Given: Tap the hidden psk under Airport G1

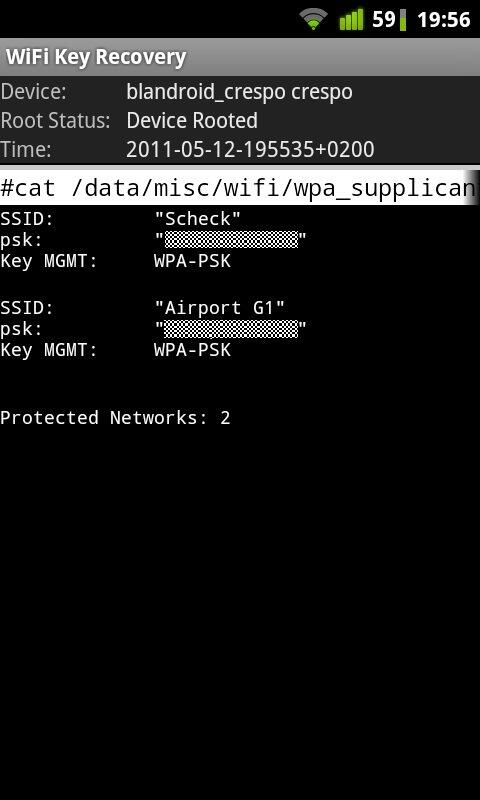Looking at the screenshot, I should [231, 329].
